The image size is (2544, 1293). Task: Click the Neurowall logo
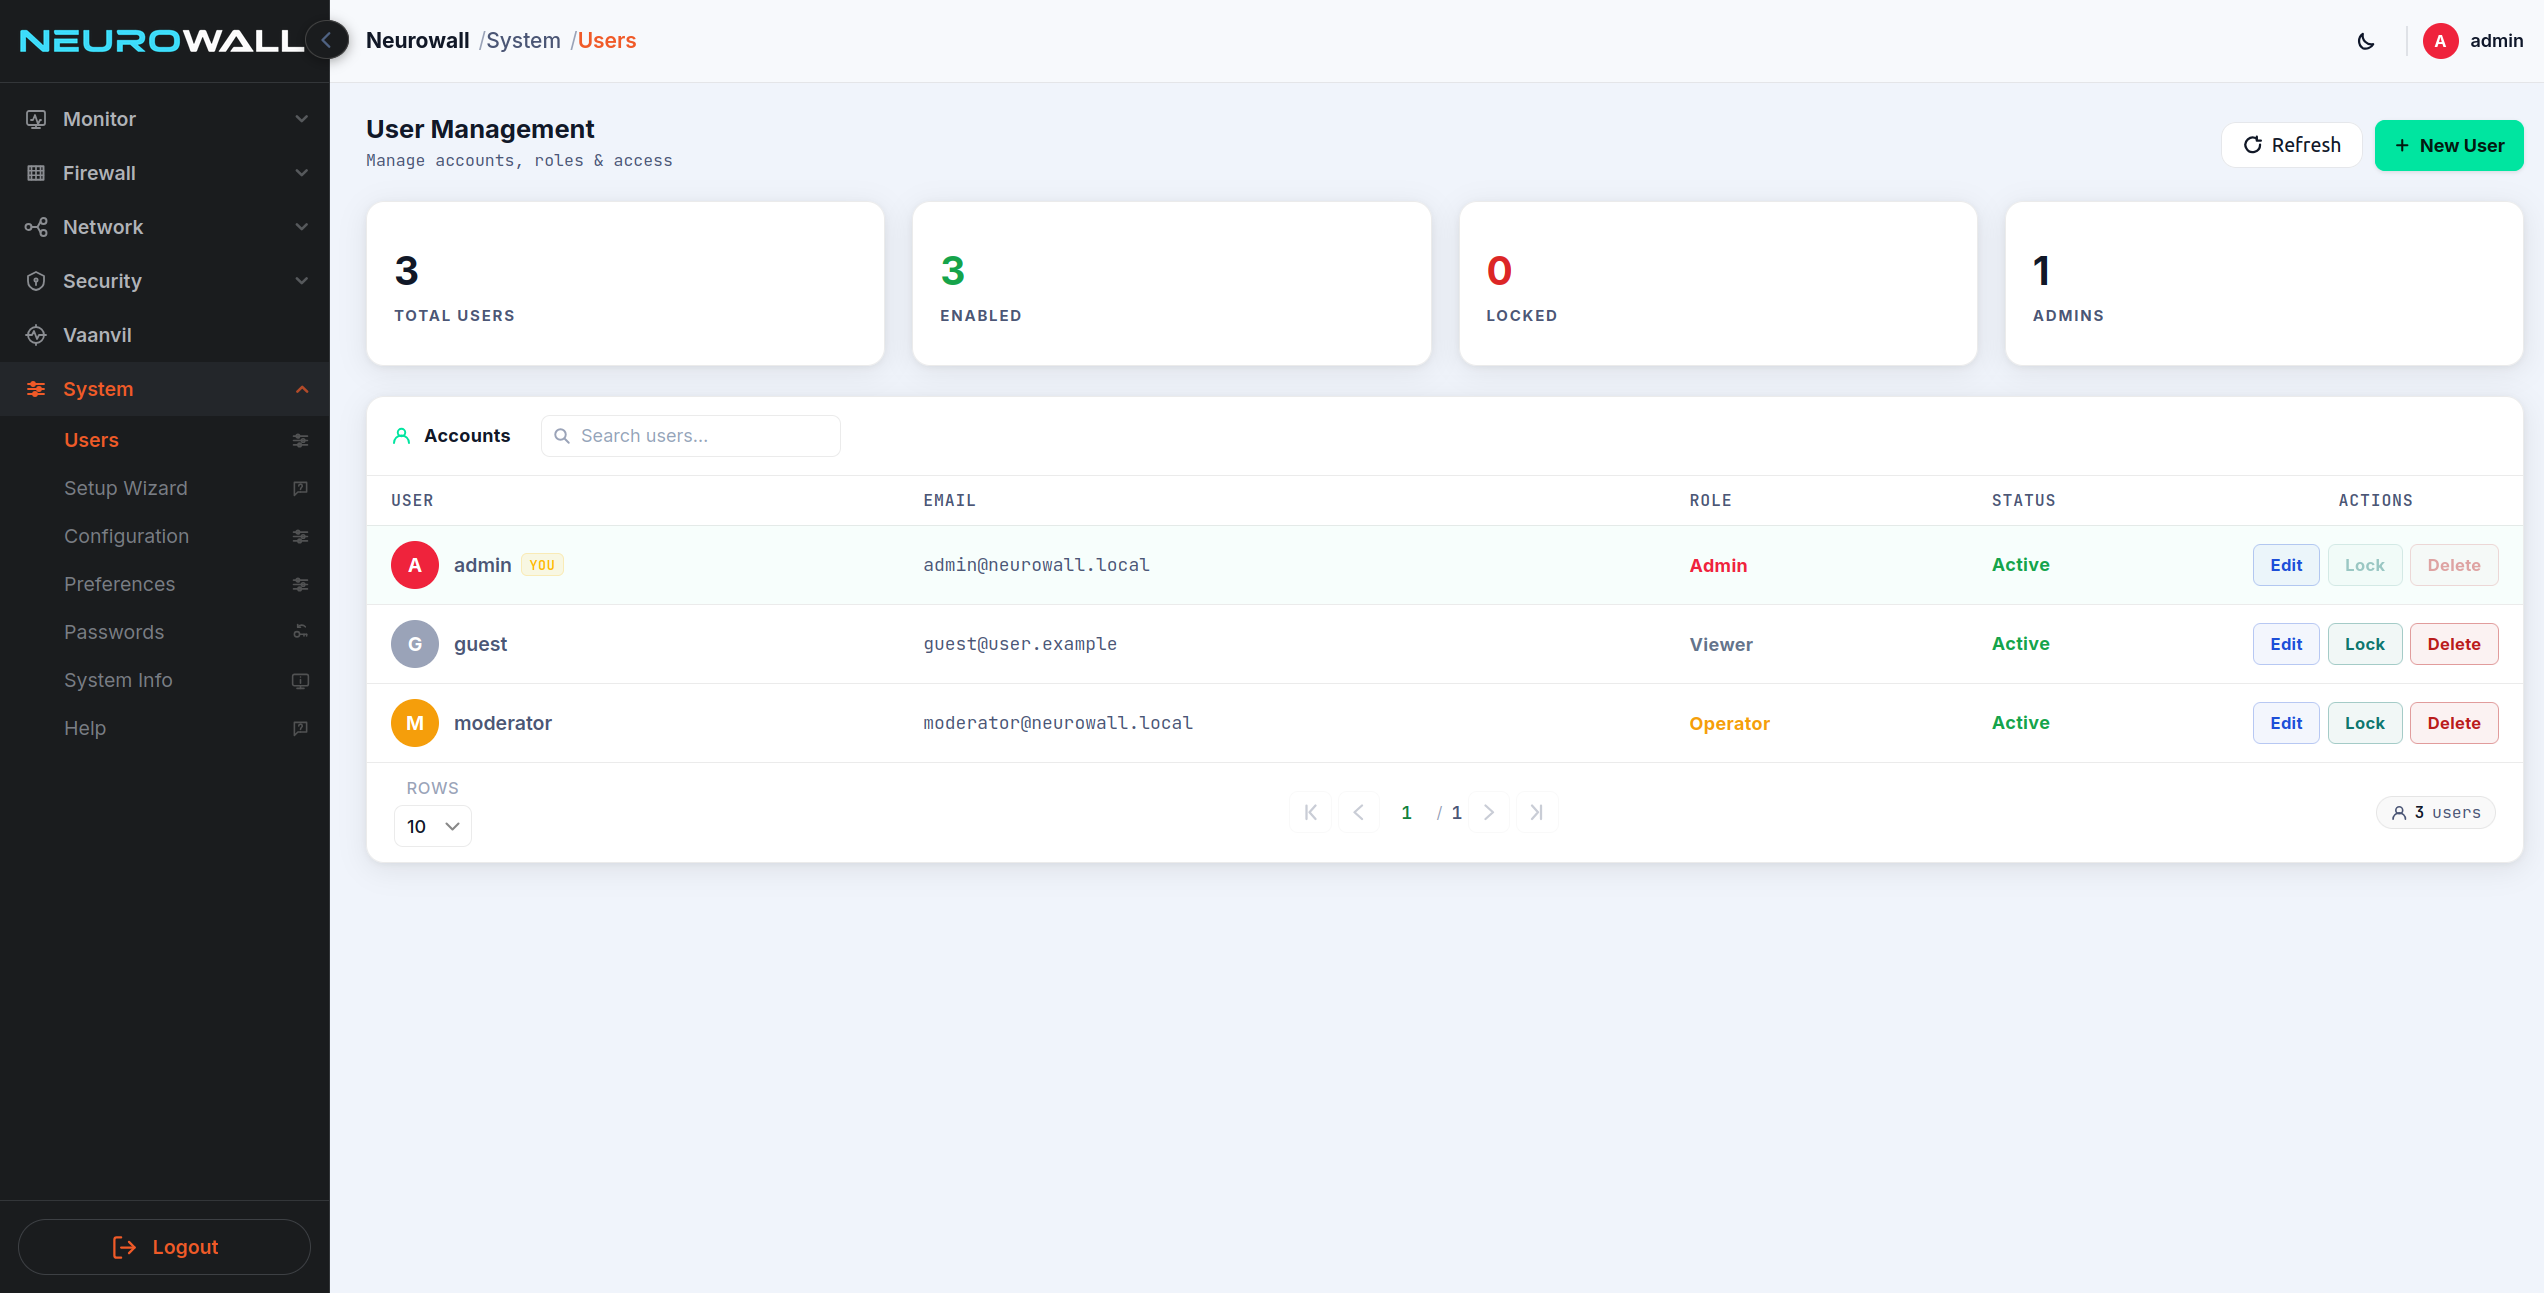pyautogui.click(x=161, y=41)
